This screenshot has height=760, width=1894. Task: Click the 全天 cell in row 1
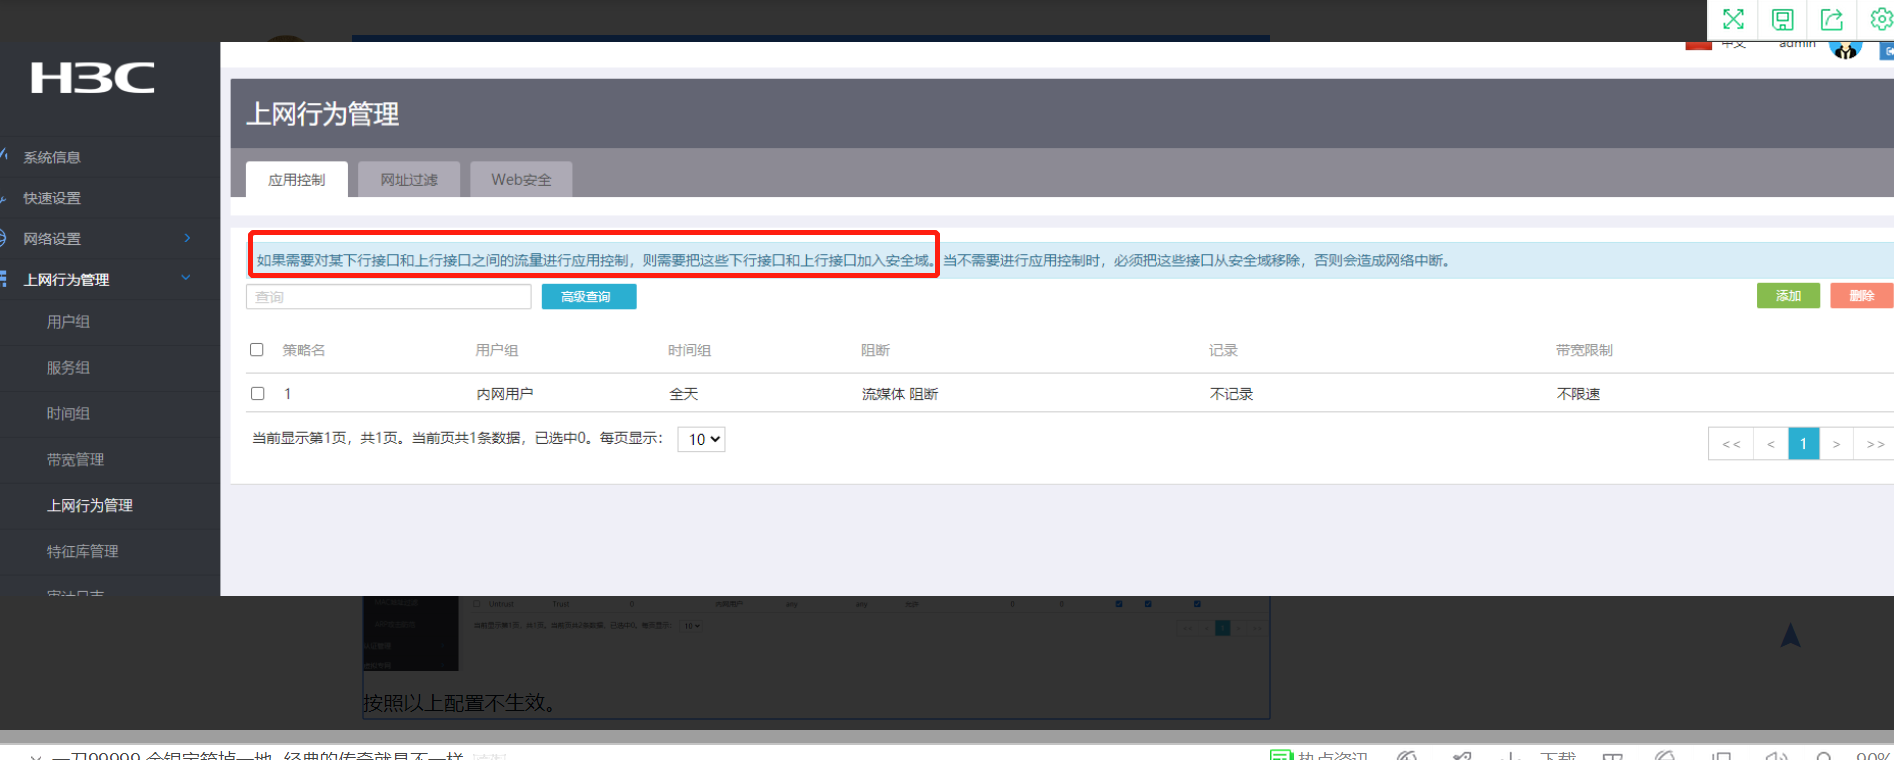[684, 394]
